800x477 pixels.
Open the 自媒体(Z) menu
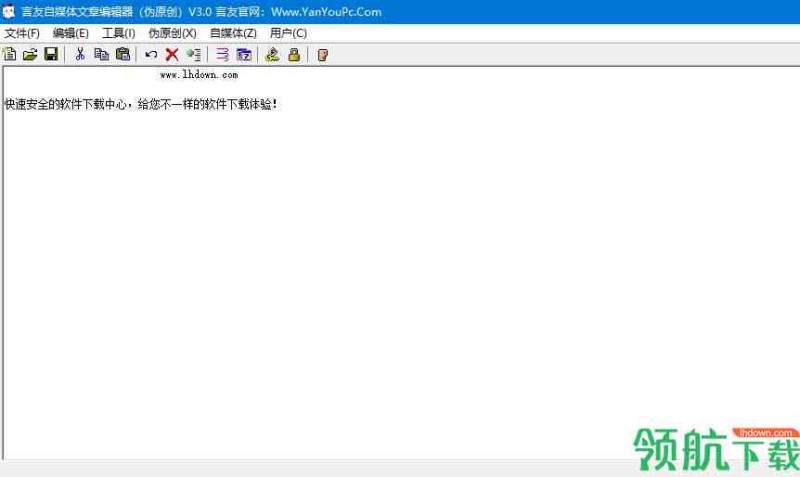click(x=233, y=33)
